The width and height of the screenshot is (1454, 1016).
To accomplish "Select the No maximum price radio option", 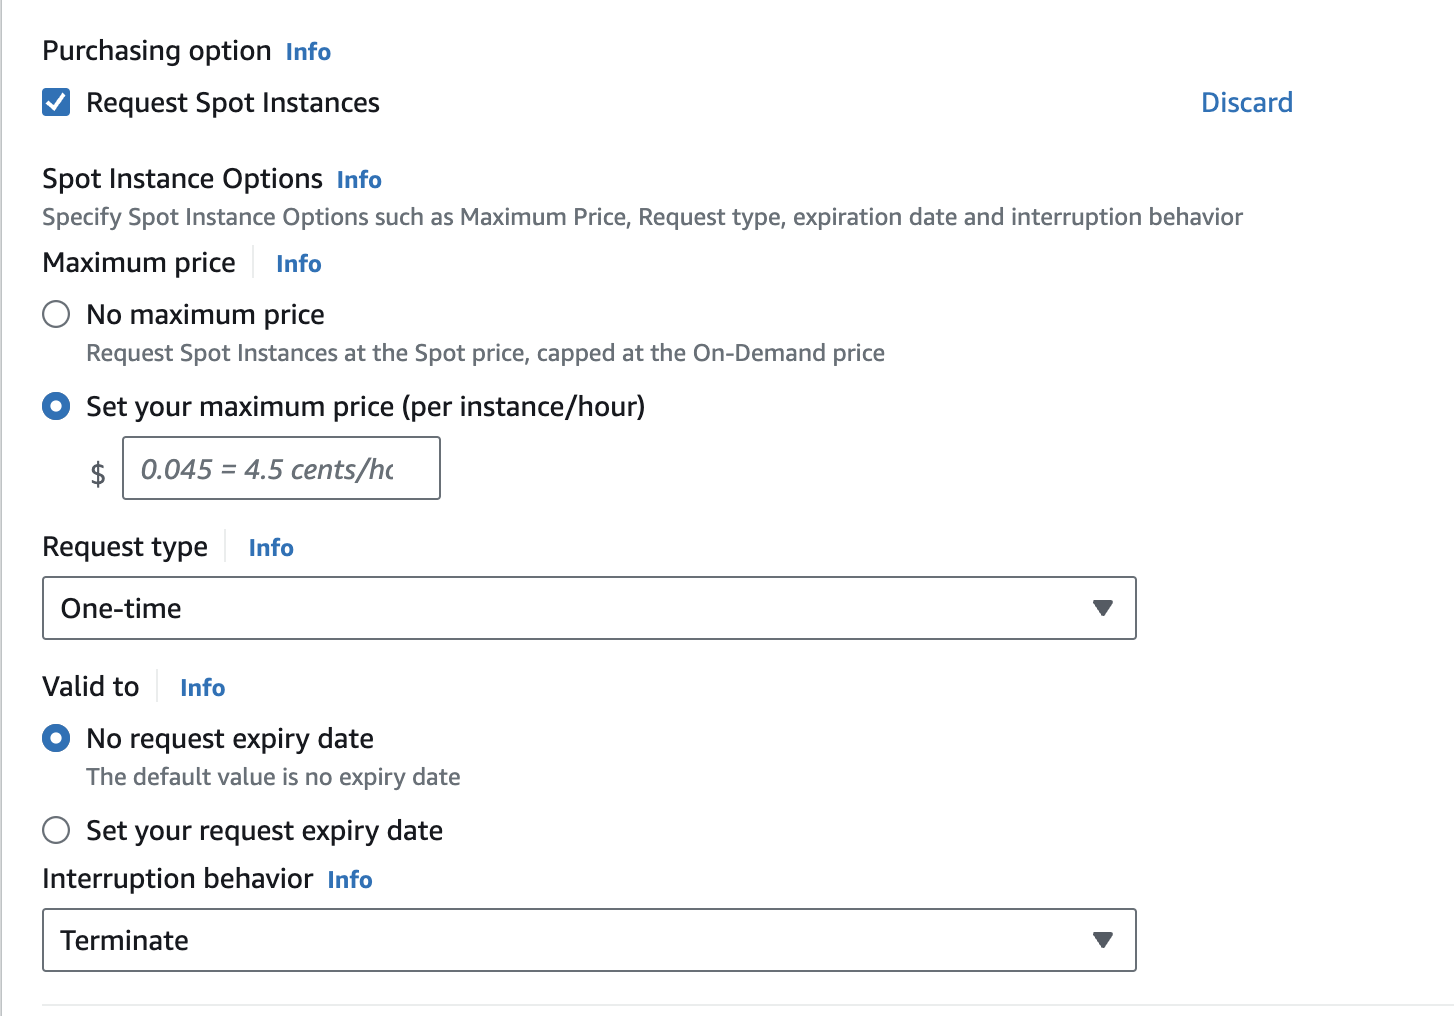I will click(x=56, y=315).
